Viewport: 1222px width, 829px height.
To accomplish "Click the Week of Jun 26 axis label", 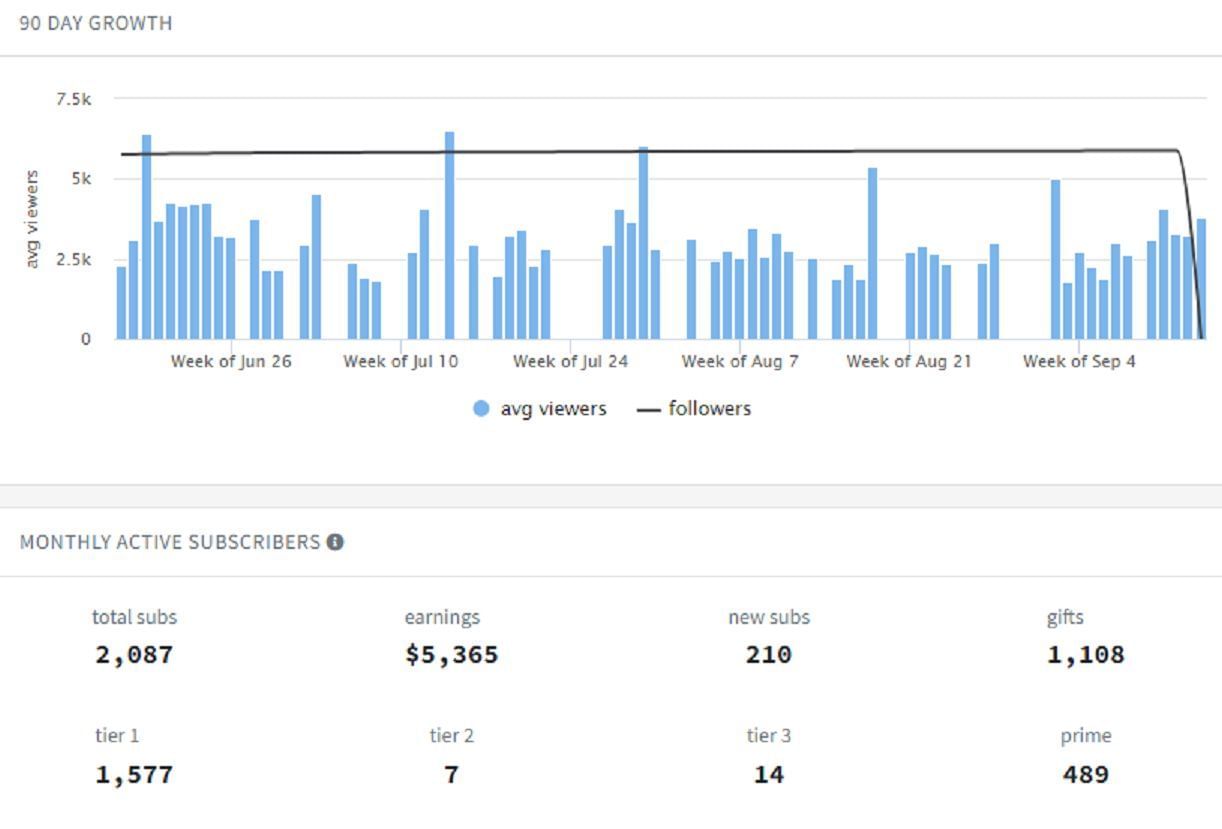I will click(x=231, y=362).
